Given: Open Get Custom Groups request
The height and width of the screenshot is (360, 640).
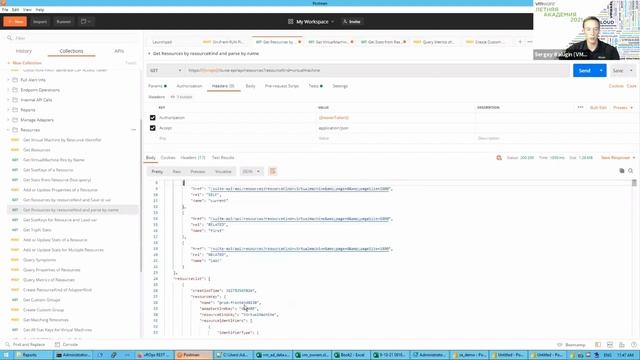Looking at the screenshot, I should click(42, 300).
